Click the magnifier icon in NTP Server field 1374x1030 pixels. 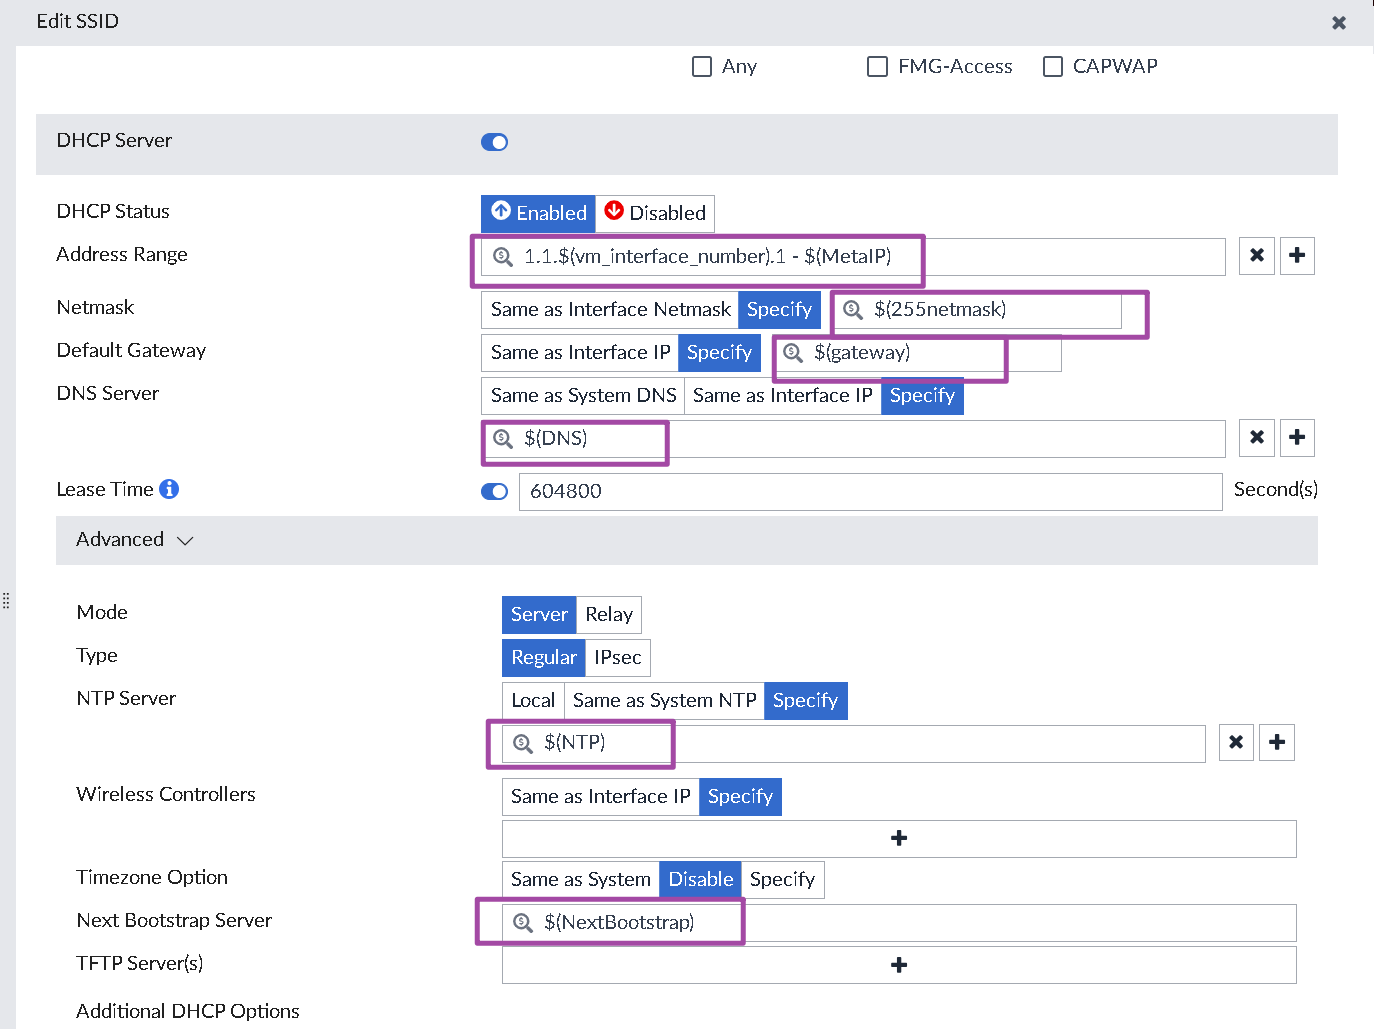pyautogui.click(x=522, y=742)
